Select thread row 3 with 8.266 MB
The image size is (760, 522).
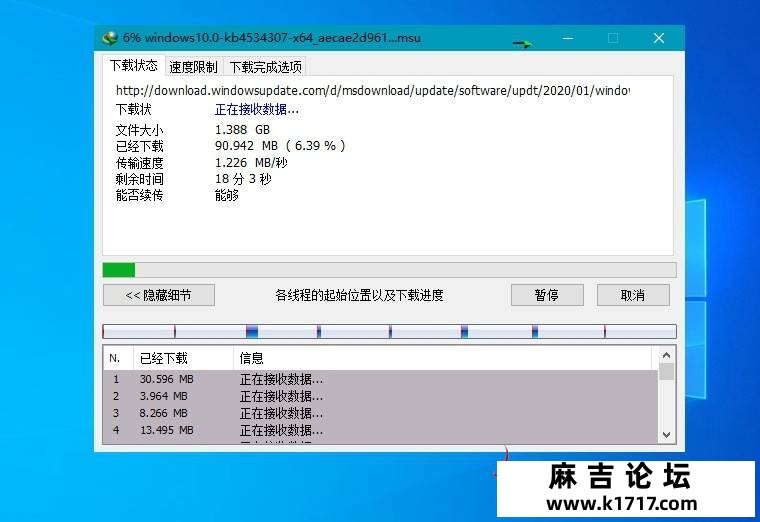pyautogui.click(x=380, y=413)
